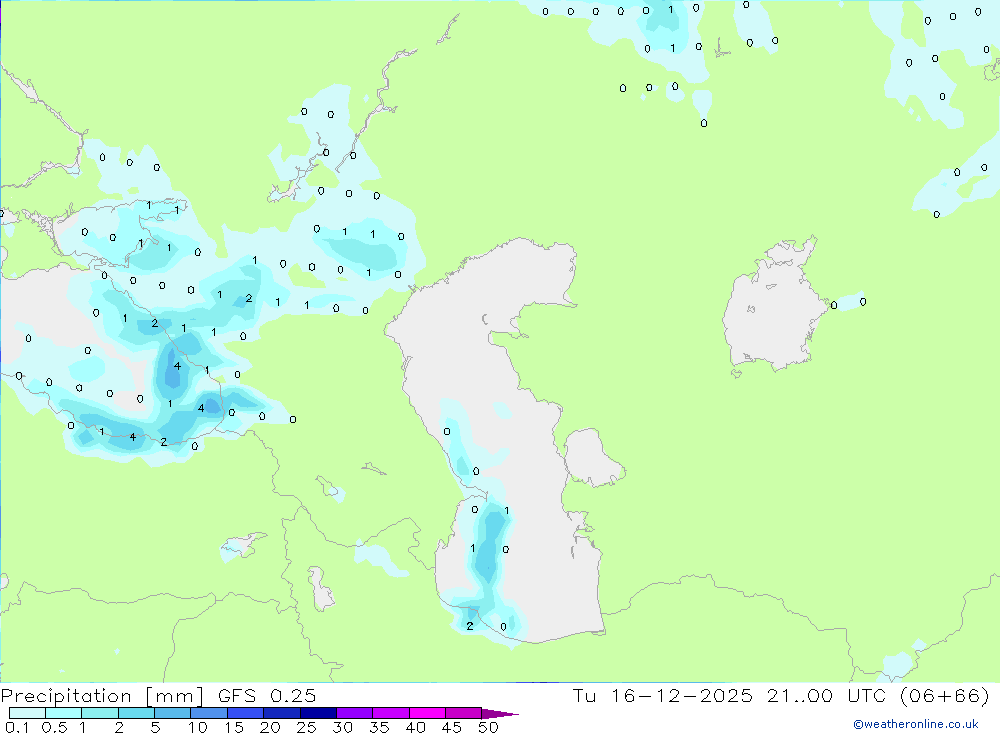Pick the 45–50 mm legend swatch
This screenshot has height=733, width=1000.
click(x=464, y=713)
